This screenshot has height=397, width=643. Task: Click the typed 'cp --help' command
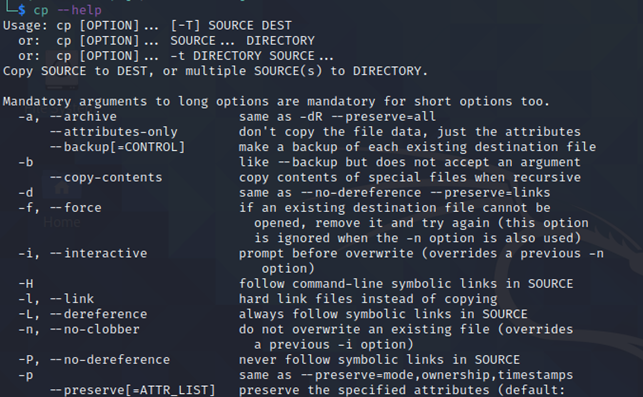point(68,10)
